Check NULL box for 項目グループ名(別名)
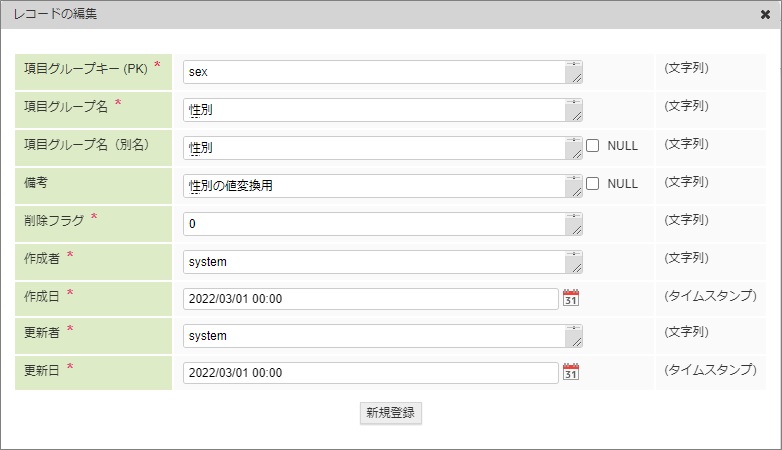Screen dimensions: 782x450 click(593, 145)
